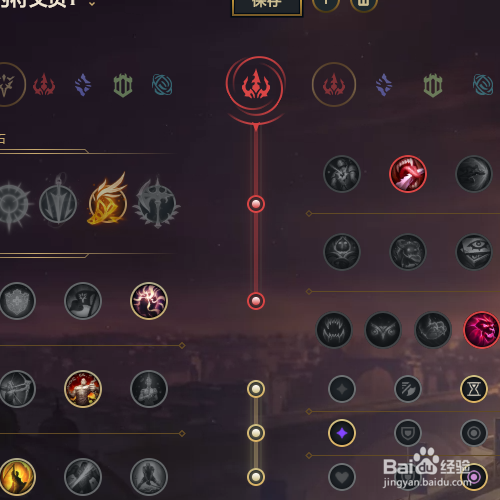Choose the Lethal Tempo keystone
The width and height of the screenshot is (500, 500).
[x=58, y=204]
